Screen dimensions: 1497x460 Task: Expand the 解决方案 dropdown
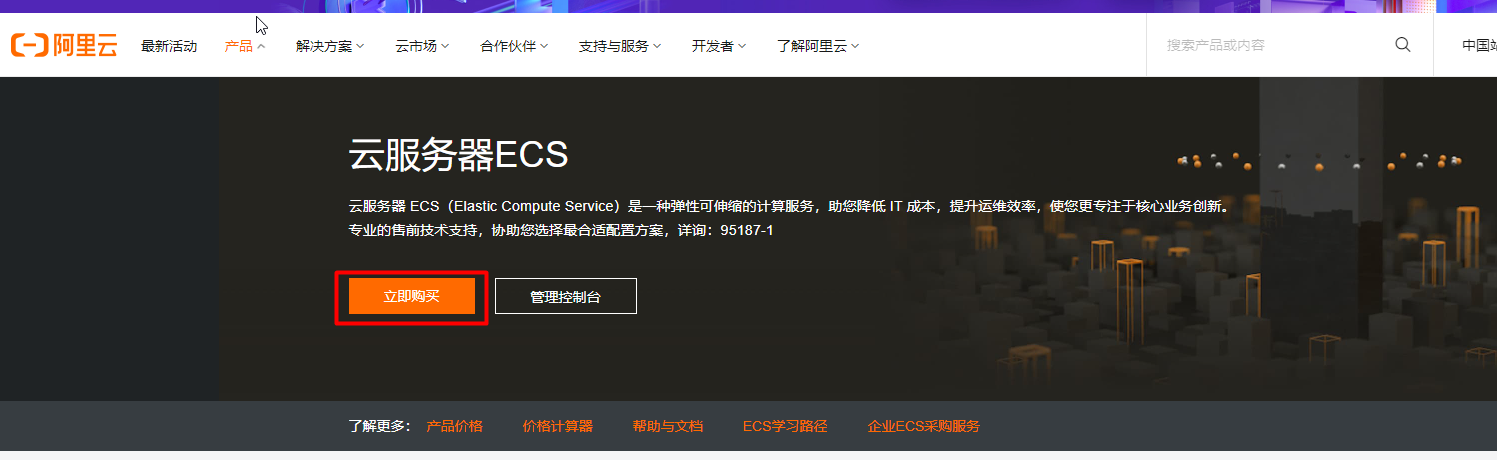330,46
